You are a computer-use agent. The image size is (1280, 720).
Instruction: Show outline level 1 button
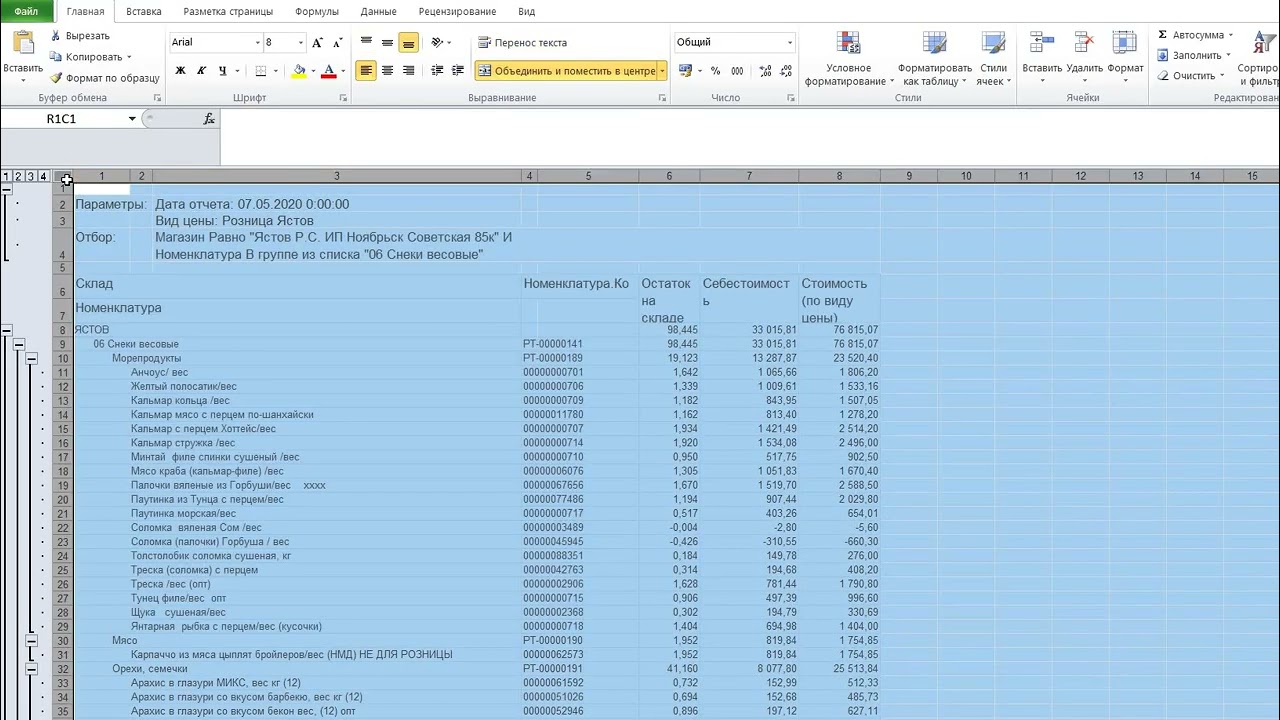(6, 177)
